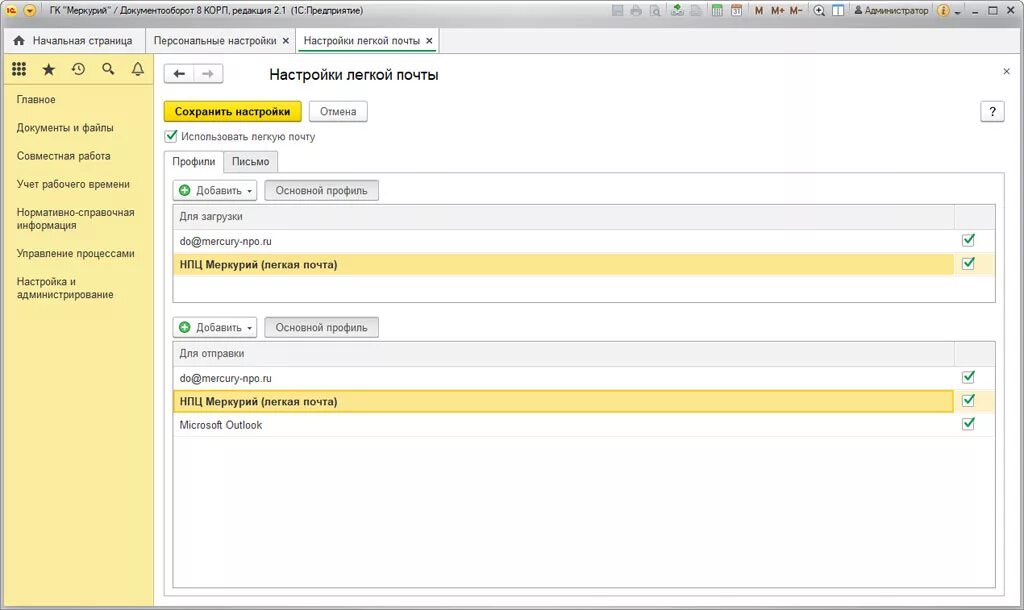Open the calculator icon
Viewport: 1024px width, 610px height.
pyautogui.click(x=717, y=10)
